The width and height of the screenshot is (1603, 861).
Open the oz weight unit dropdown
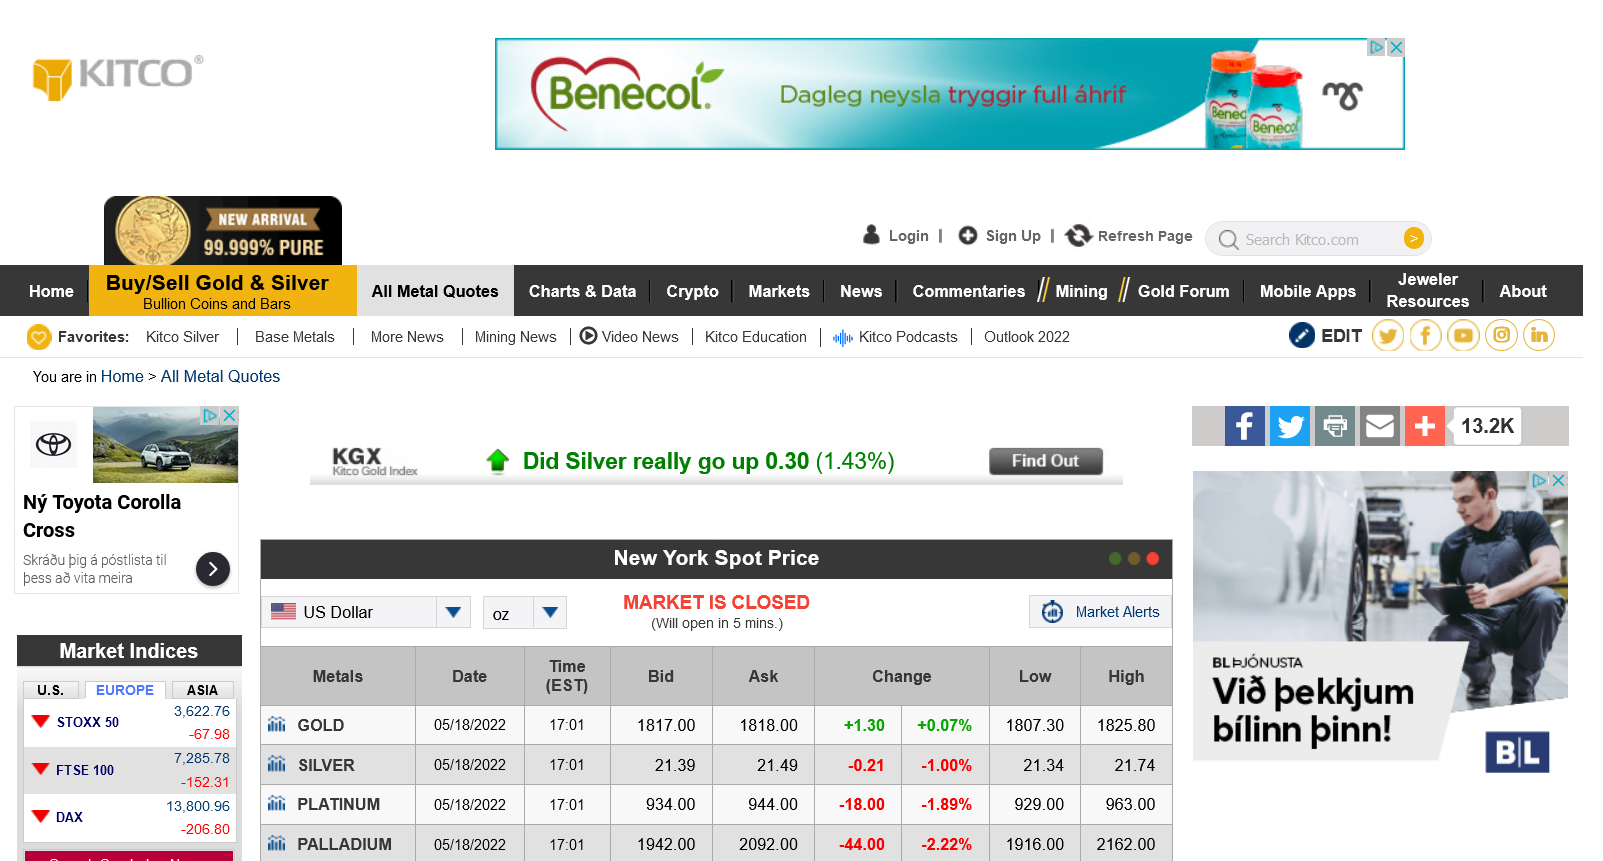coord(549,612)
